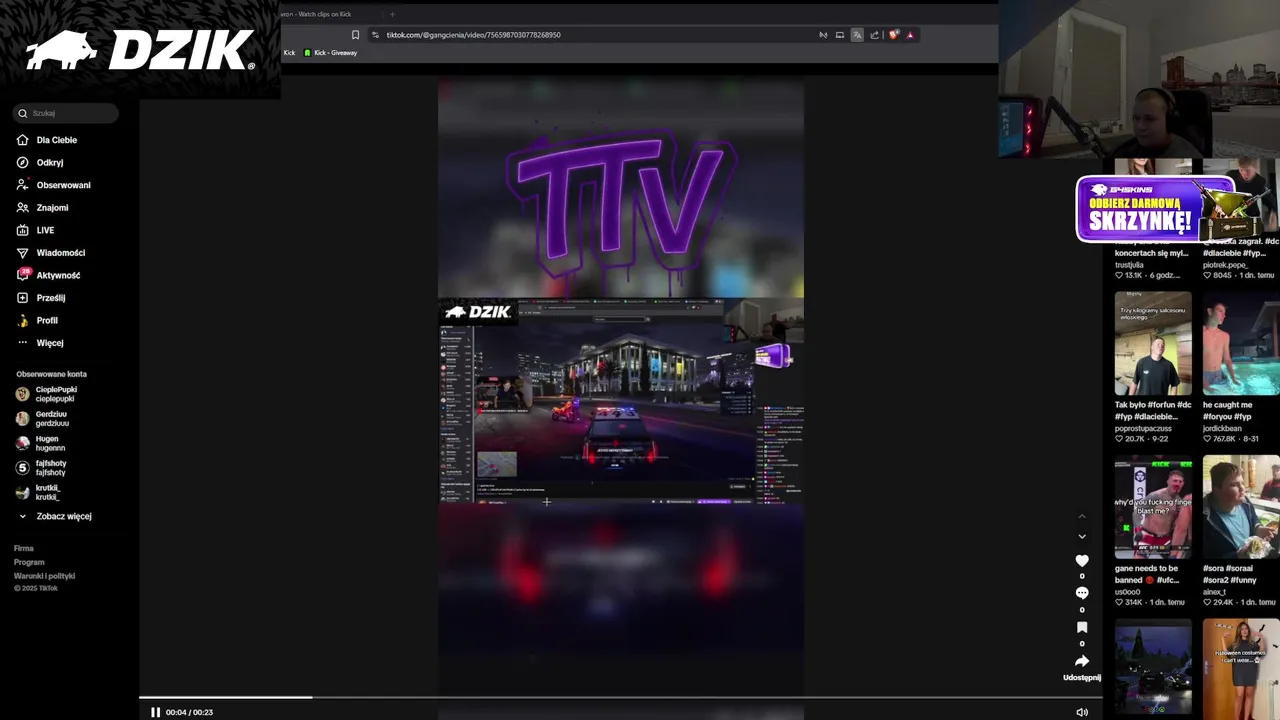Open comments with the speech bubble icon
This screenshot has width=1280, height=720.
pos(1082,593)
